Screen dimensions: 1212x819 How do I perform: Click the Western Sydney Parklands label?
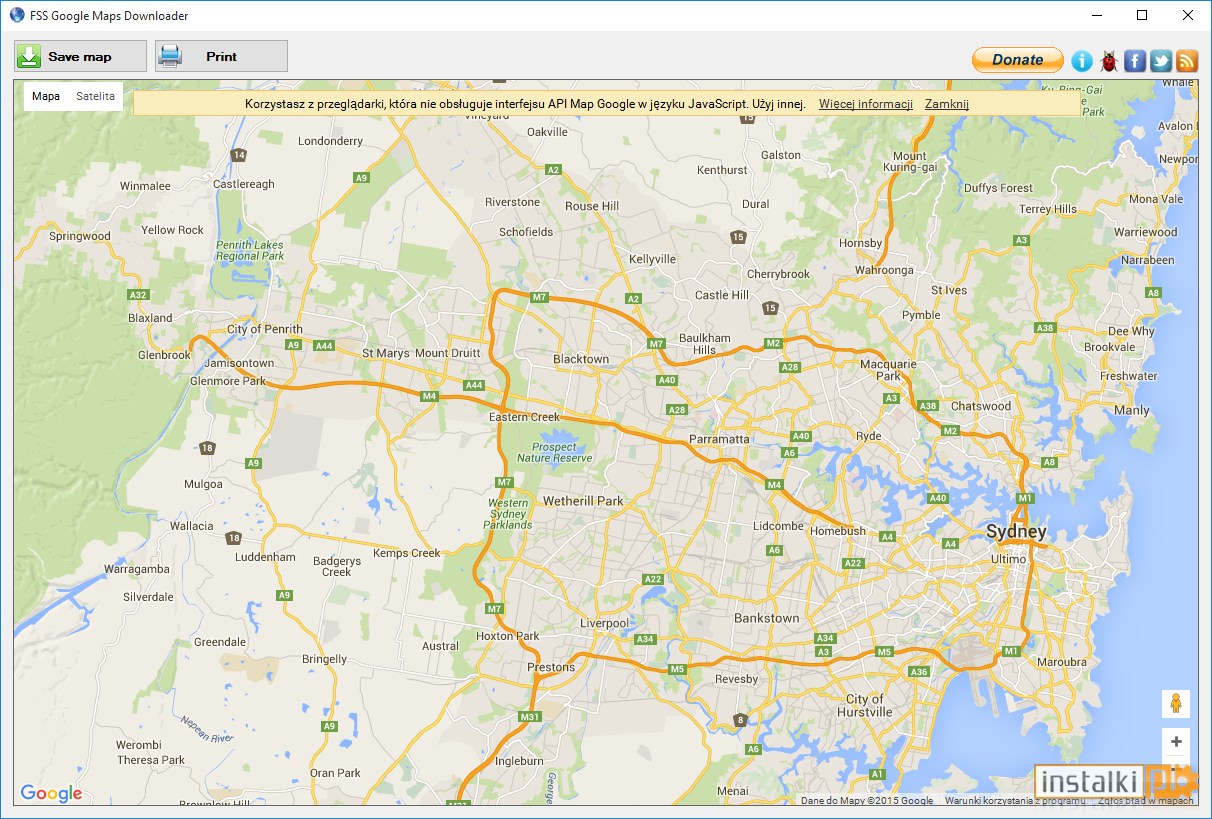tap(509, 514)
